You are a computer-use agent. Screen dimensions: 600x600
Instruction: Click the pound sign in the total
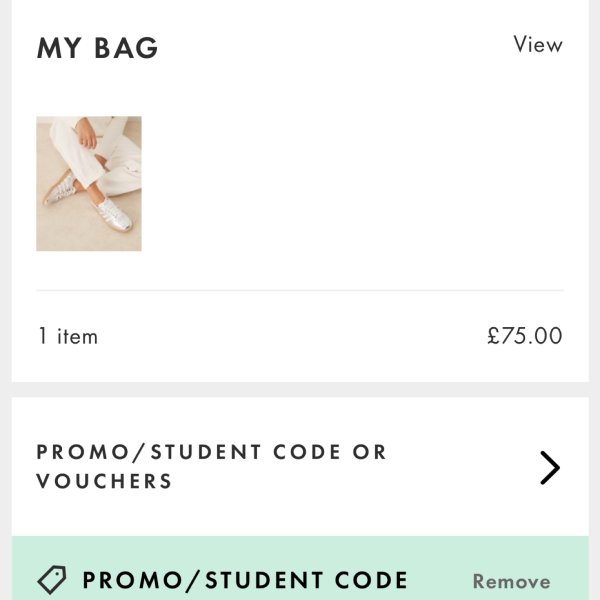pyautogui.click(x=493, y=336)
